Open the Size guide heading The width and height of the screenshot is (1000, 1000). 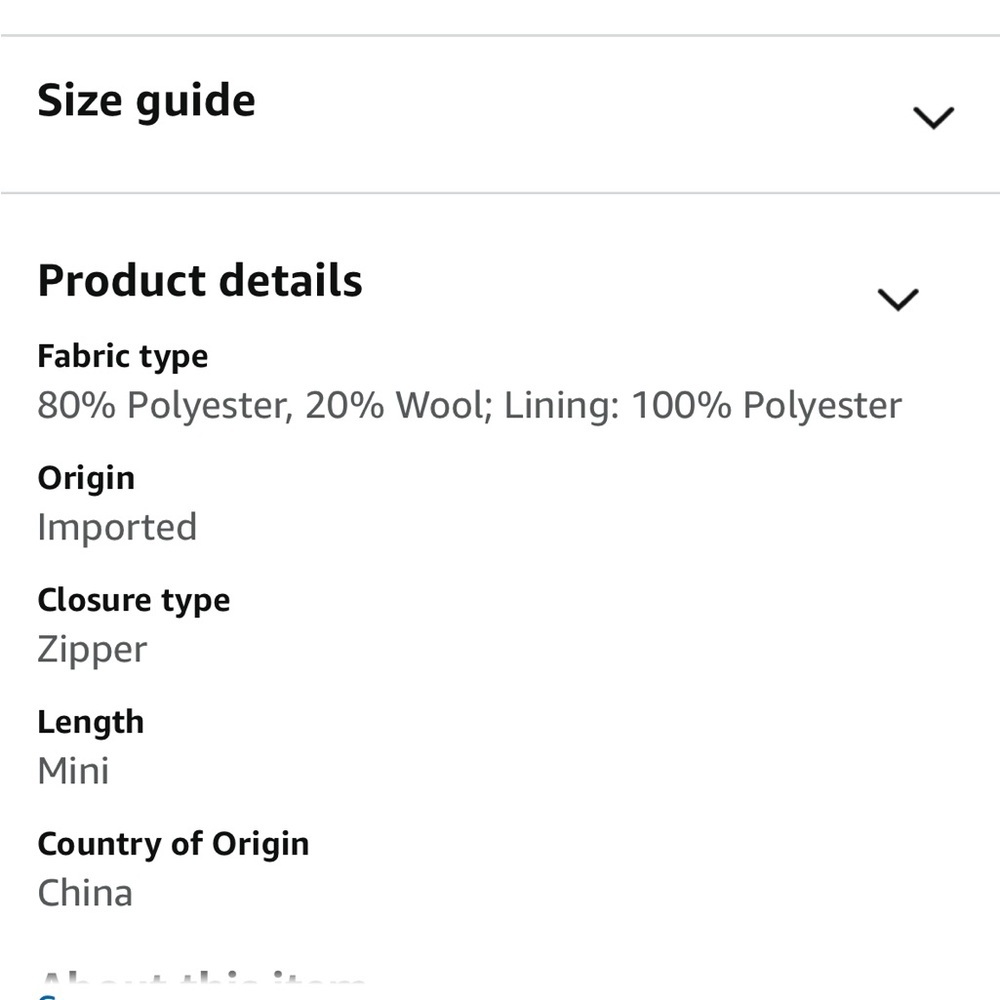point(146,101)
